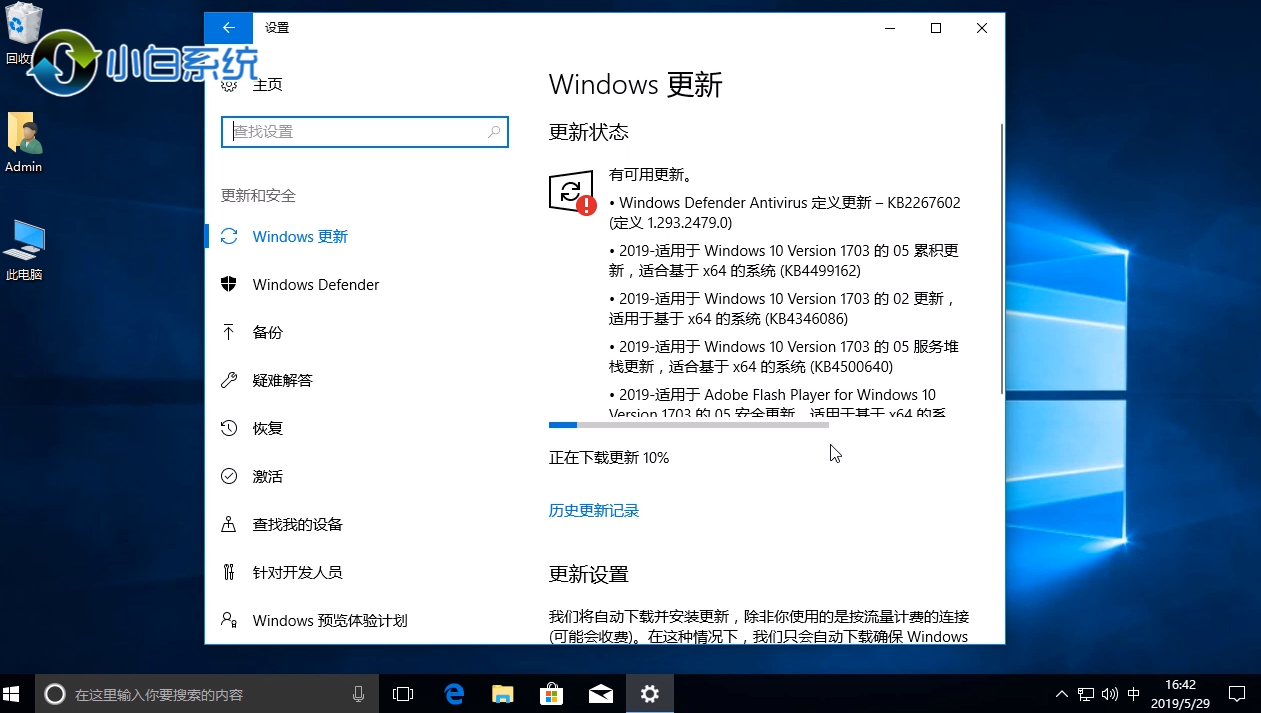Click the 正在下载更新 10% status text
This screenshot has width=1261, height=713.
(609, 458)
